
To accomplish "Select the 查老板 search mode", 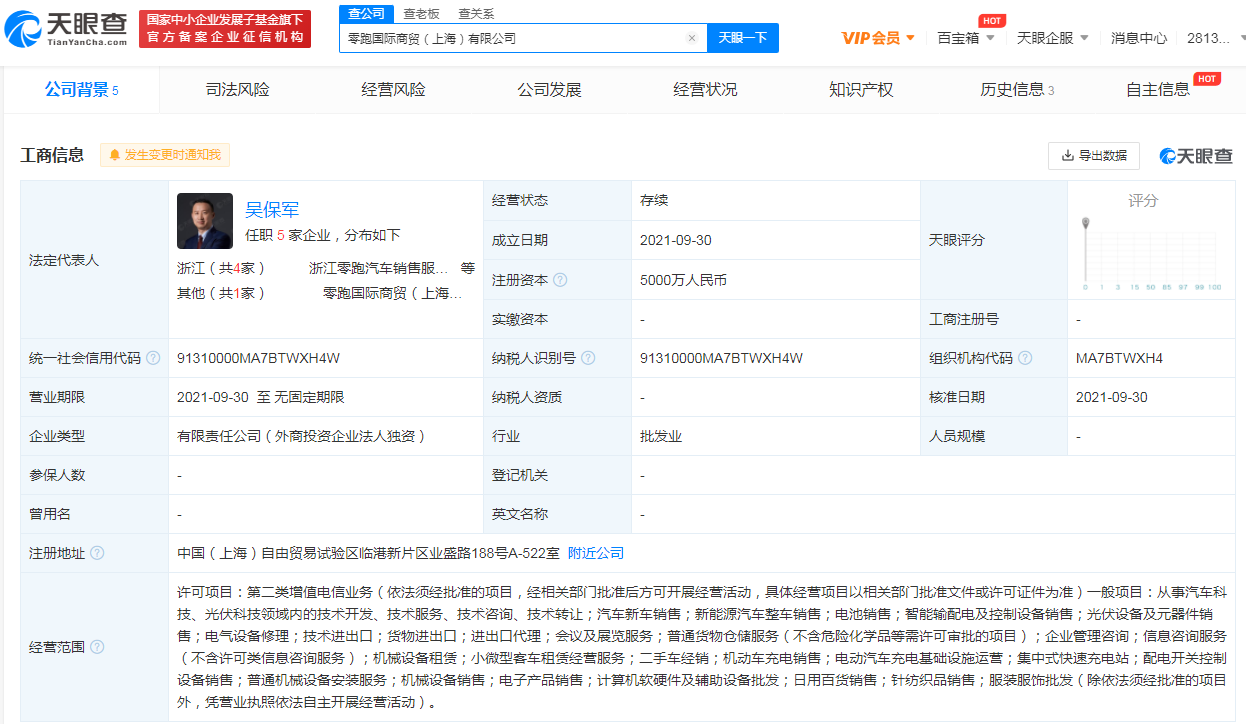I will tap(421, 13).
